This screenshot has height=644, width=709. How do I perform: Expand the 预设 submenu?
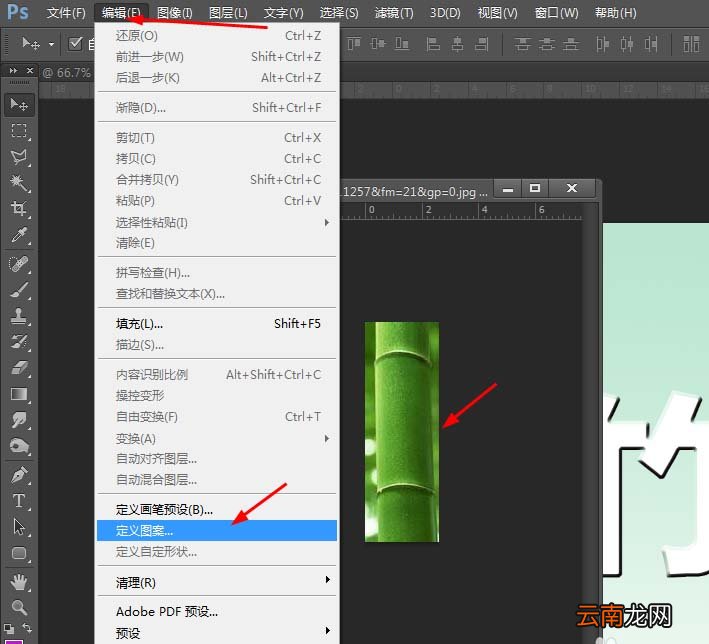(x=327, y=631)
